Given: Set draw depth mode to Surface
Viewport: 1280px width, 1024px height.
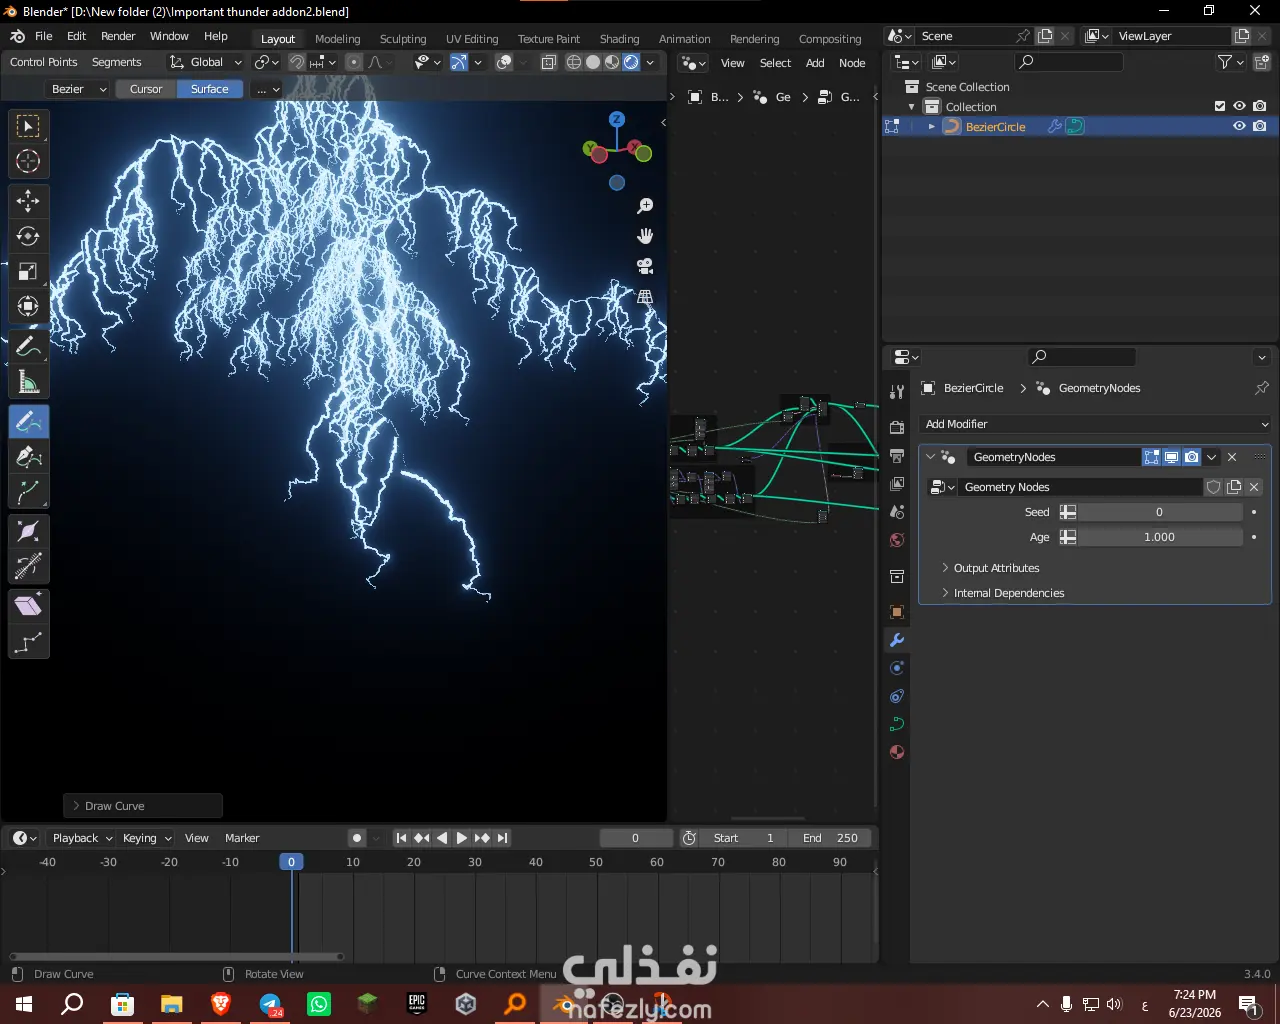Looking at the screenshot, I should [x=210, y=89].
